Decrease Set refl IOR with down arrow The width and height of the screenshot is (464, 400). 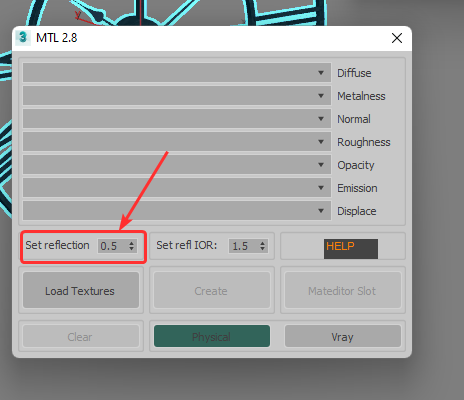pyautogui.click(x=263, y=249)
